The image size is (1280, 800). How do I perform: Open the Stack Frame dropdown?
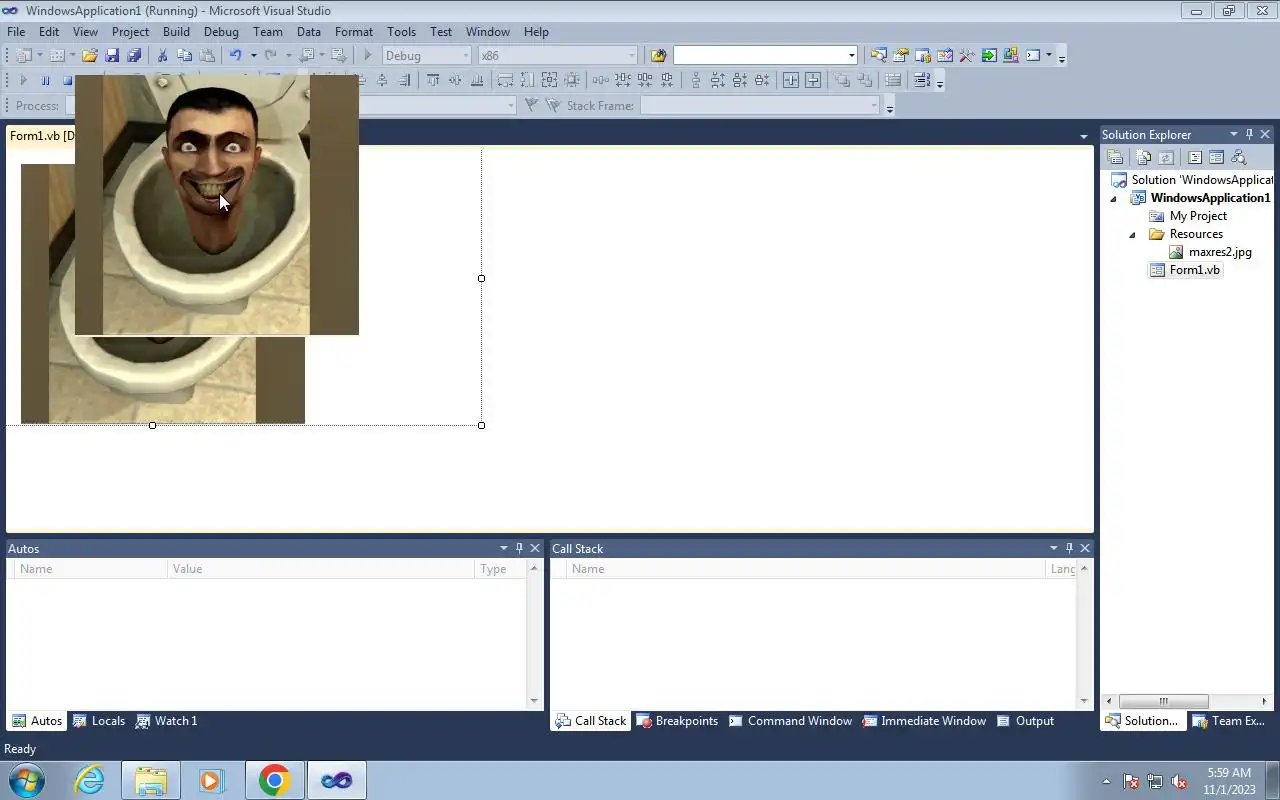(873, 106)
